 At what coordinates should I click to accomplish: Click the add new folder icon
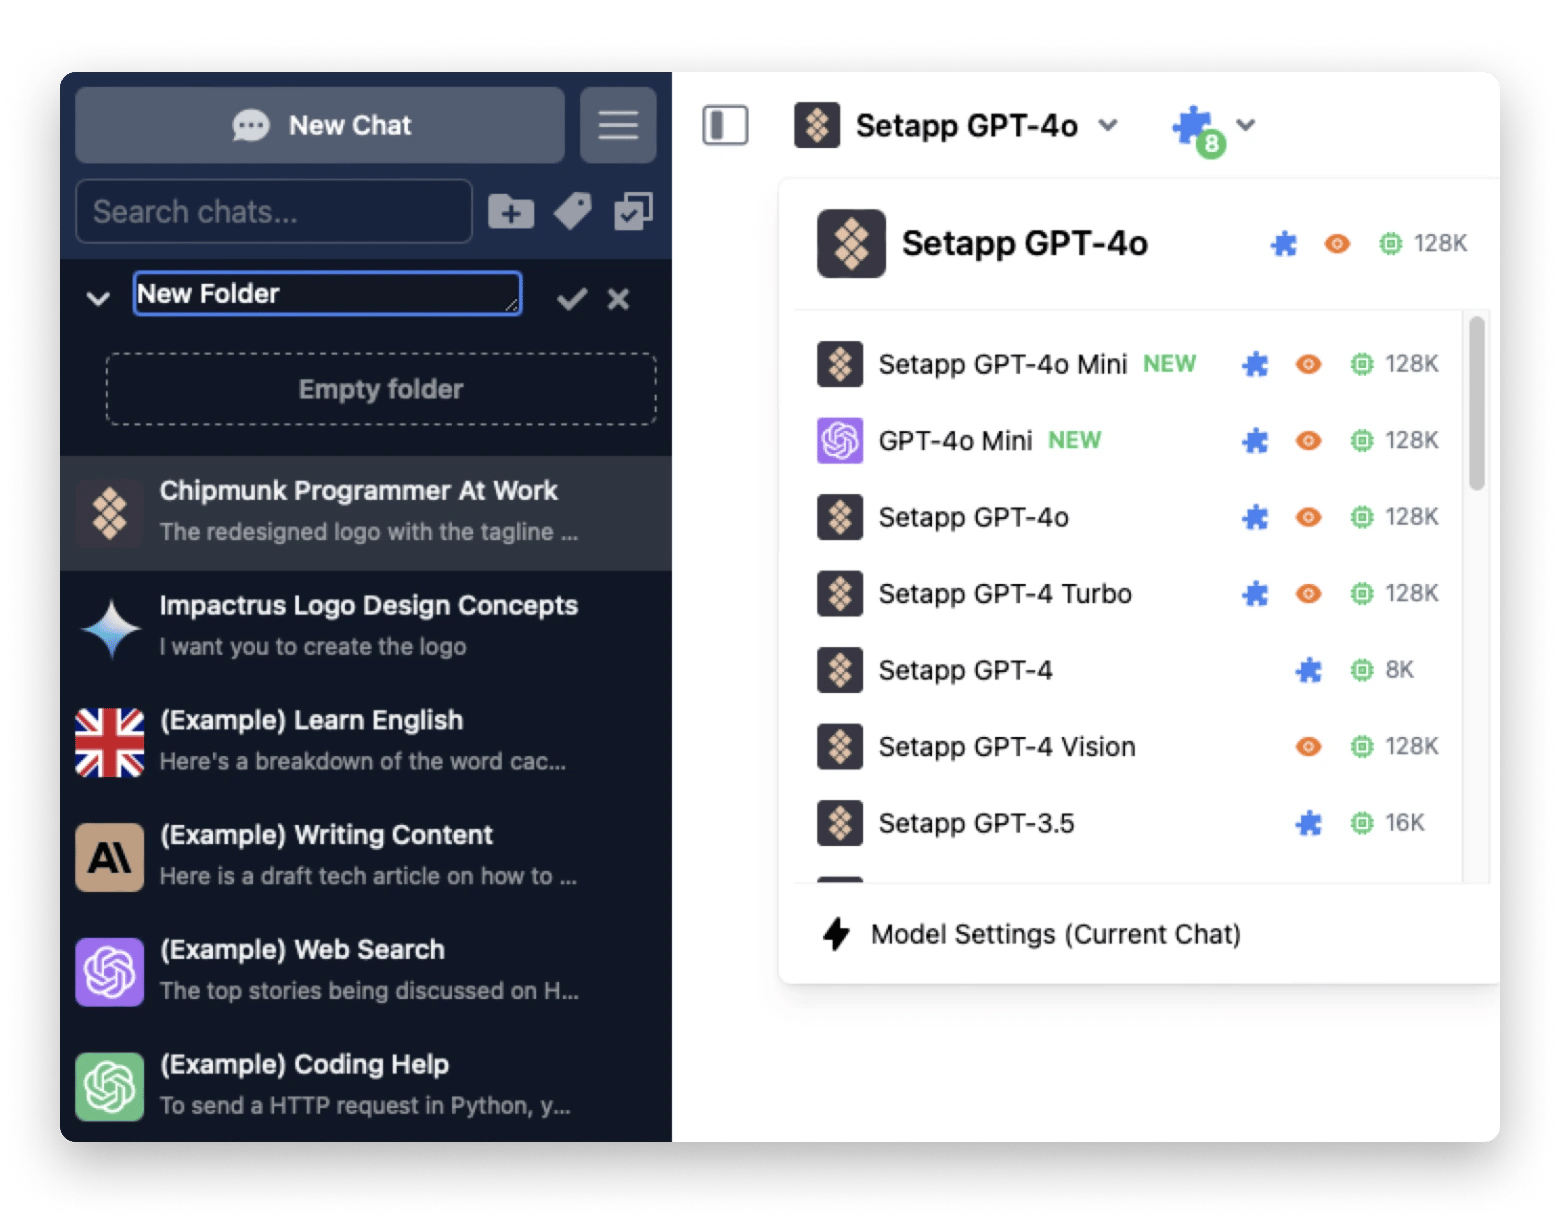coord(511,211)
